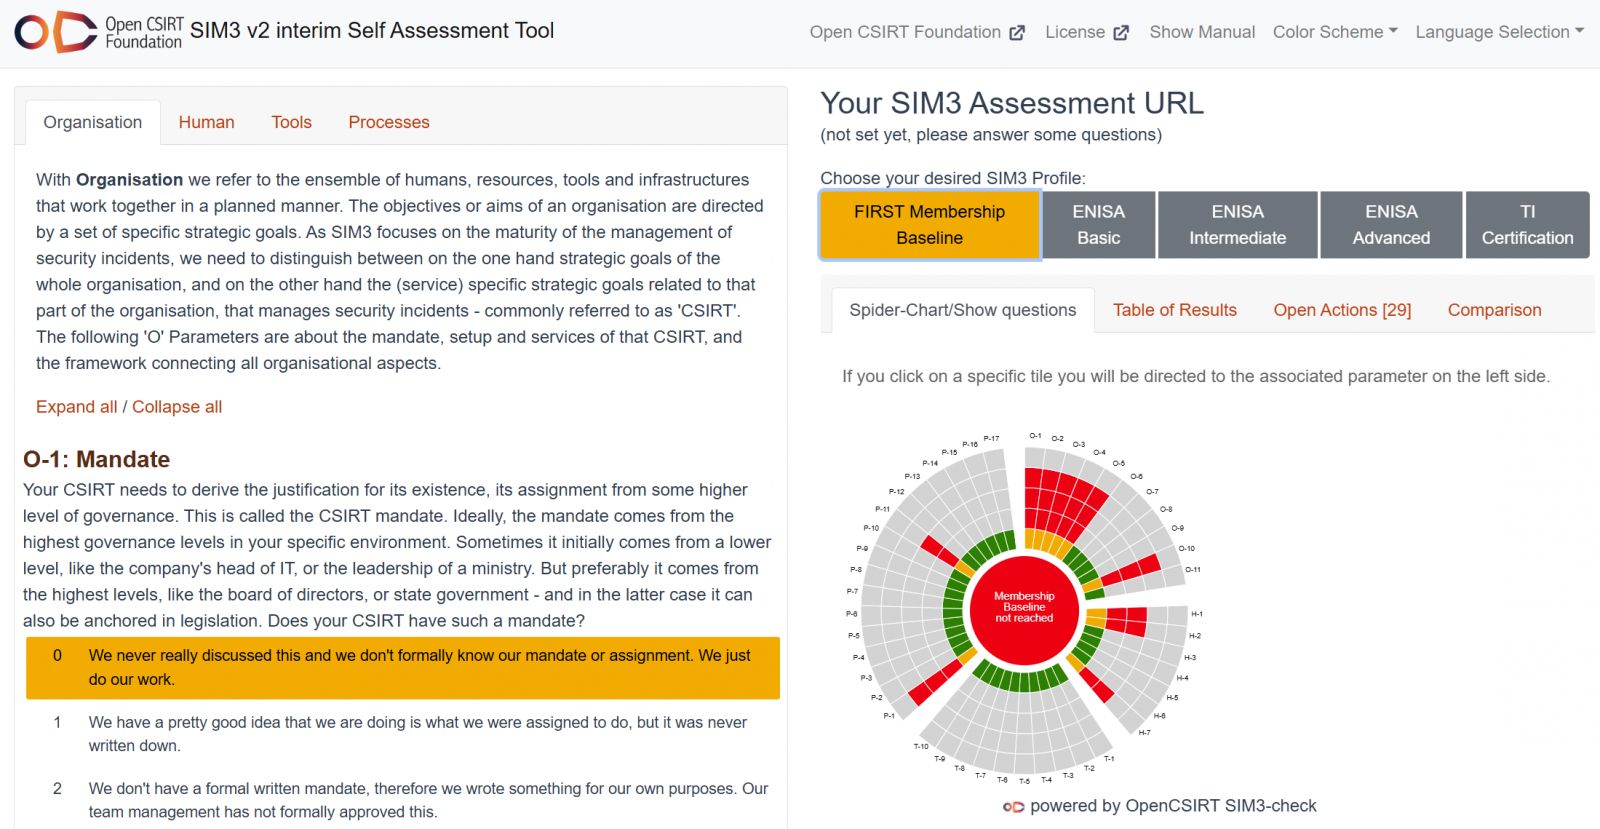Open the Open Actions [29] tab

tap(1342, 310)
